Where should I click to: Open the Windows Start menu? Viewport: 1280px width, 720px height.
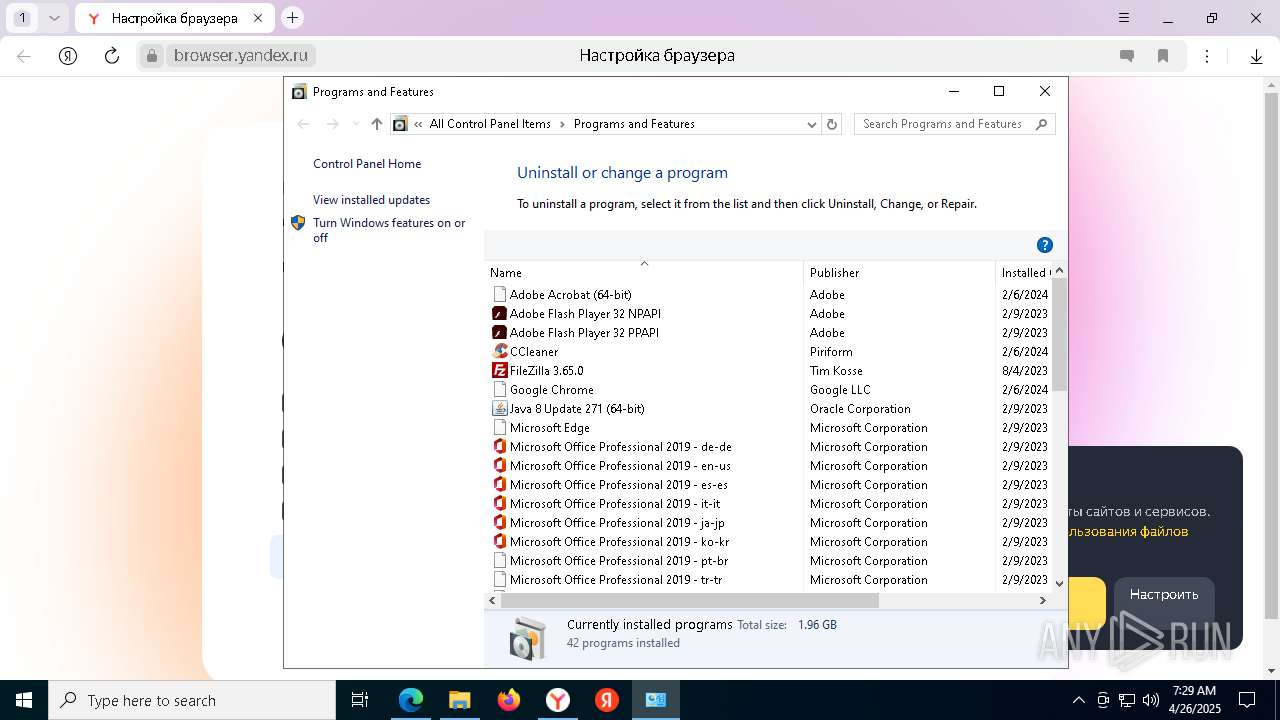[x=24, y=700]
